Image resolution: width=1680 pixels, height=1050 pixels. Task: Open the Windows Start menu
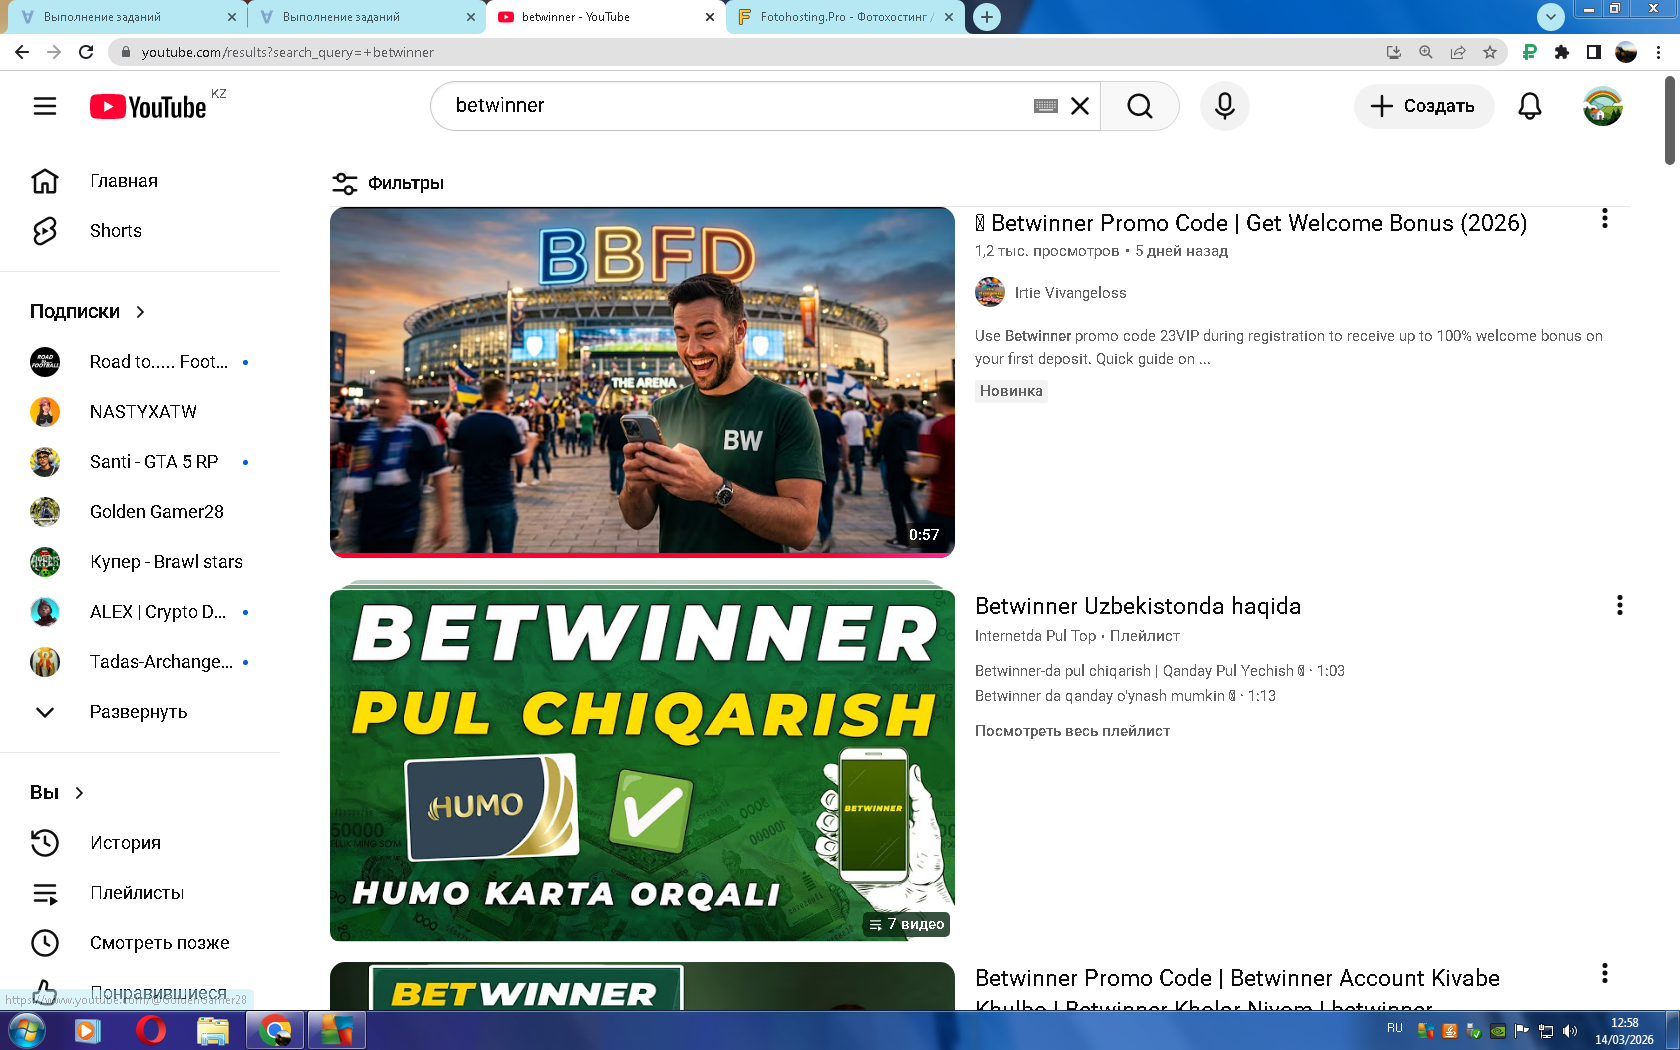tap(26, 1030)
